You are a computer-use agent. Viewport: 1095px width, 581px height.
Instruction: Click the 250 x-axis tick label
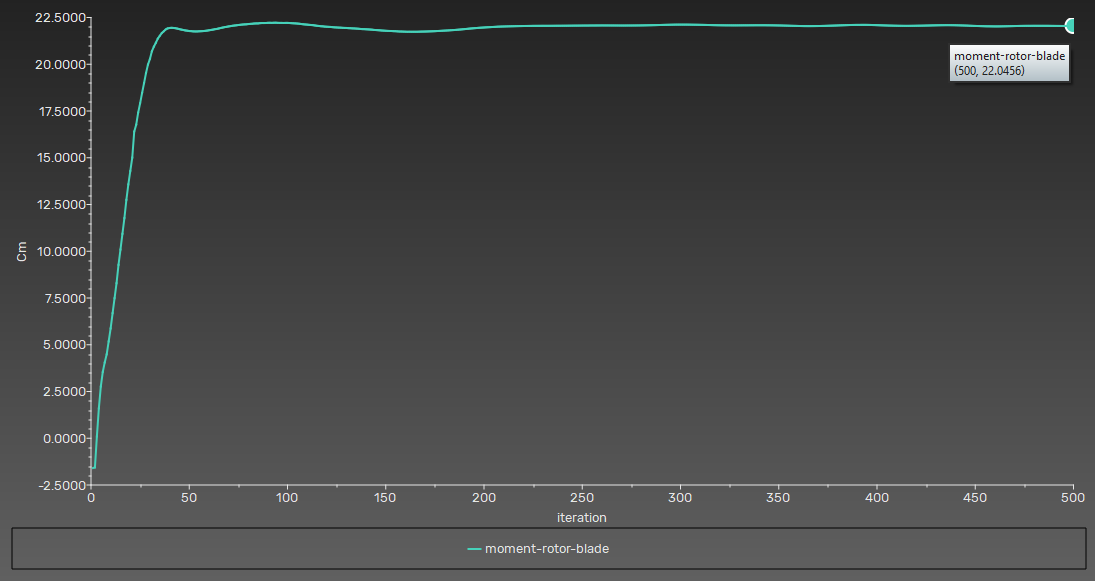582,498
